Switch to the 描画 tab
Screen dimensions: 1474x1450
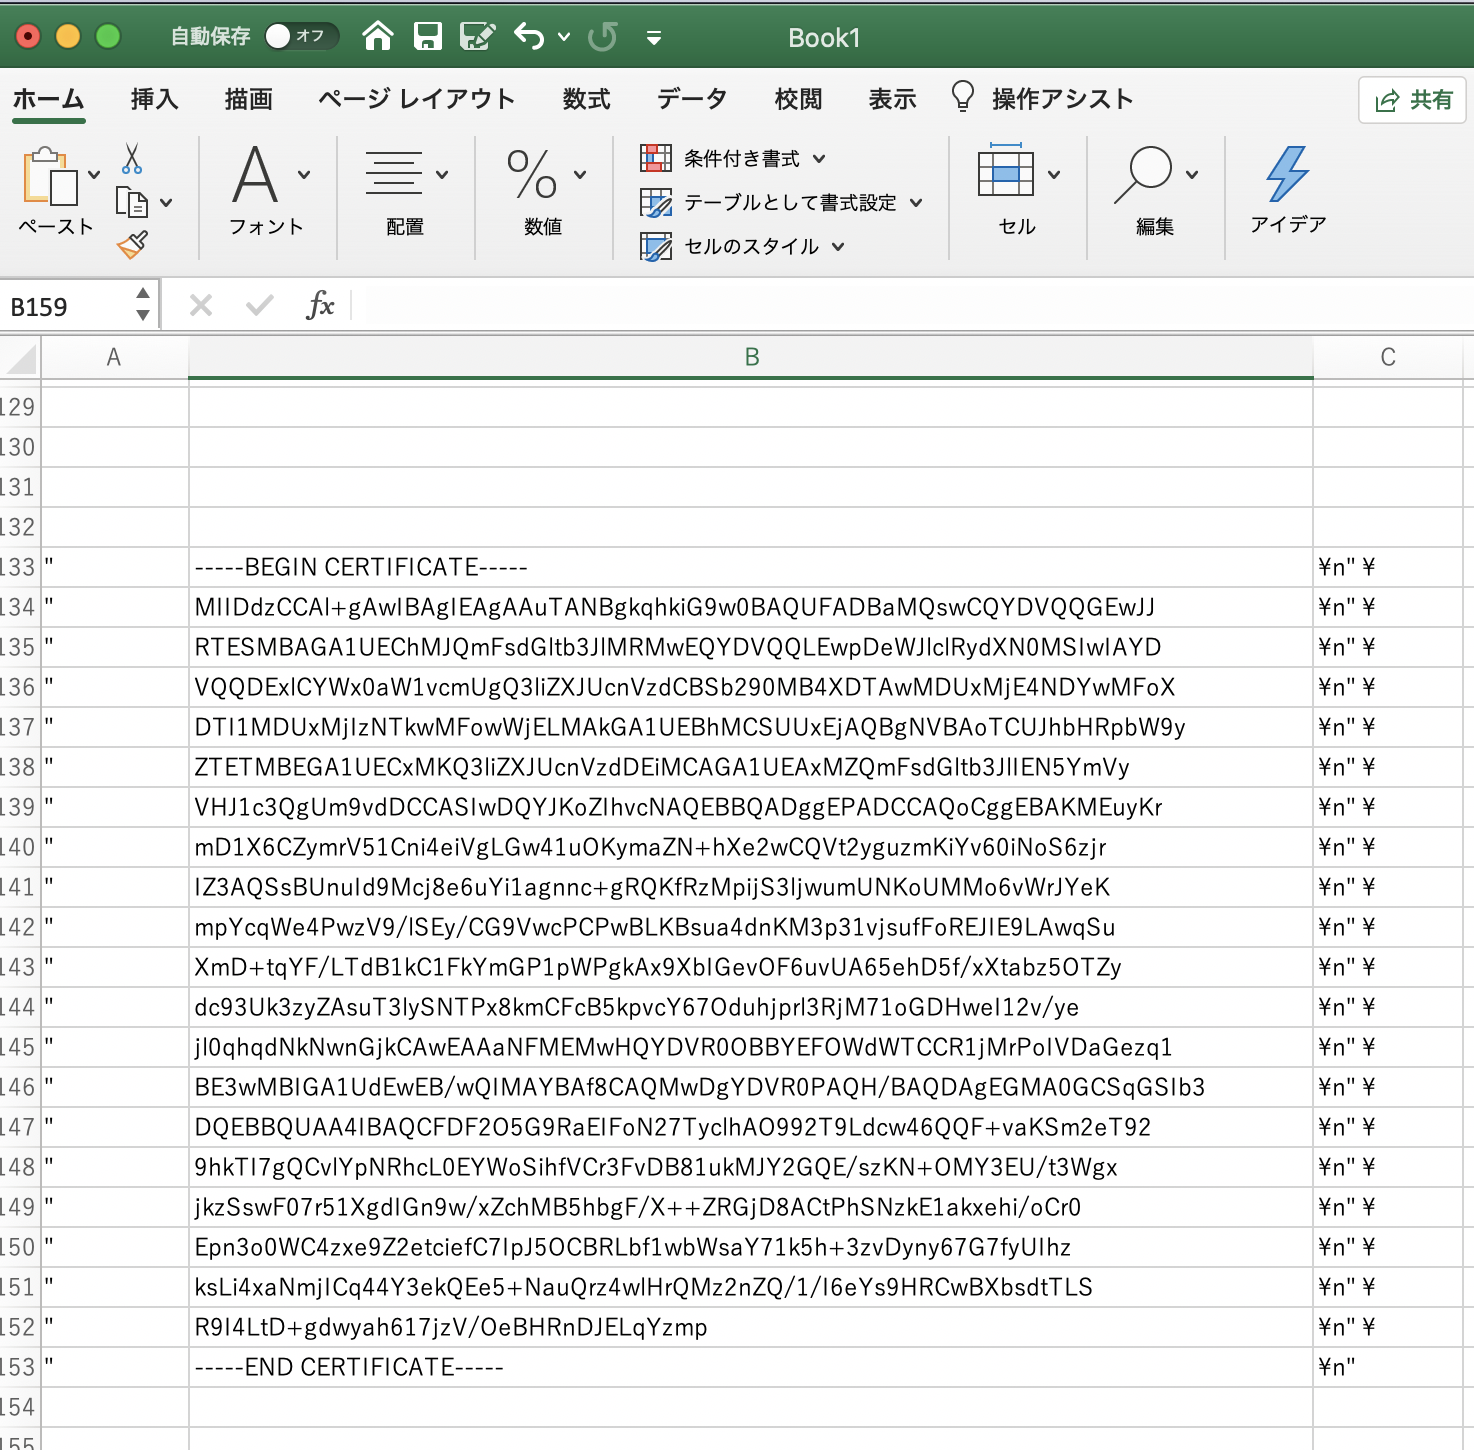click(248, 99)
